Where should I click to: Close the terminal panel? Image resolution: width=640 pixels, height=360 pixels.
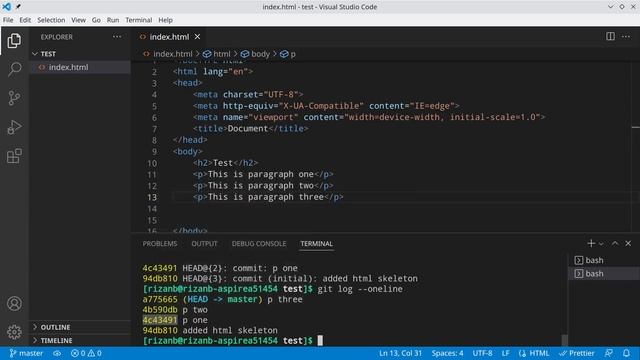628,243
